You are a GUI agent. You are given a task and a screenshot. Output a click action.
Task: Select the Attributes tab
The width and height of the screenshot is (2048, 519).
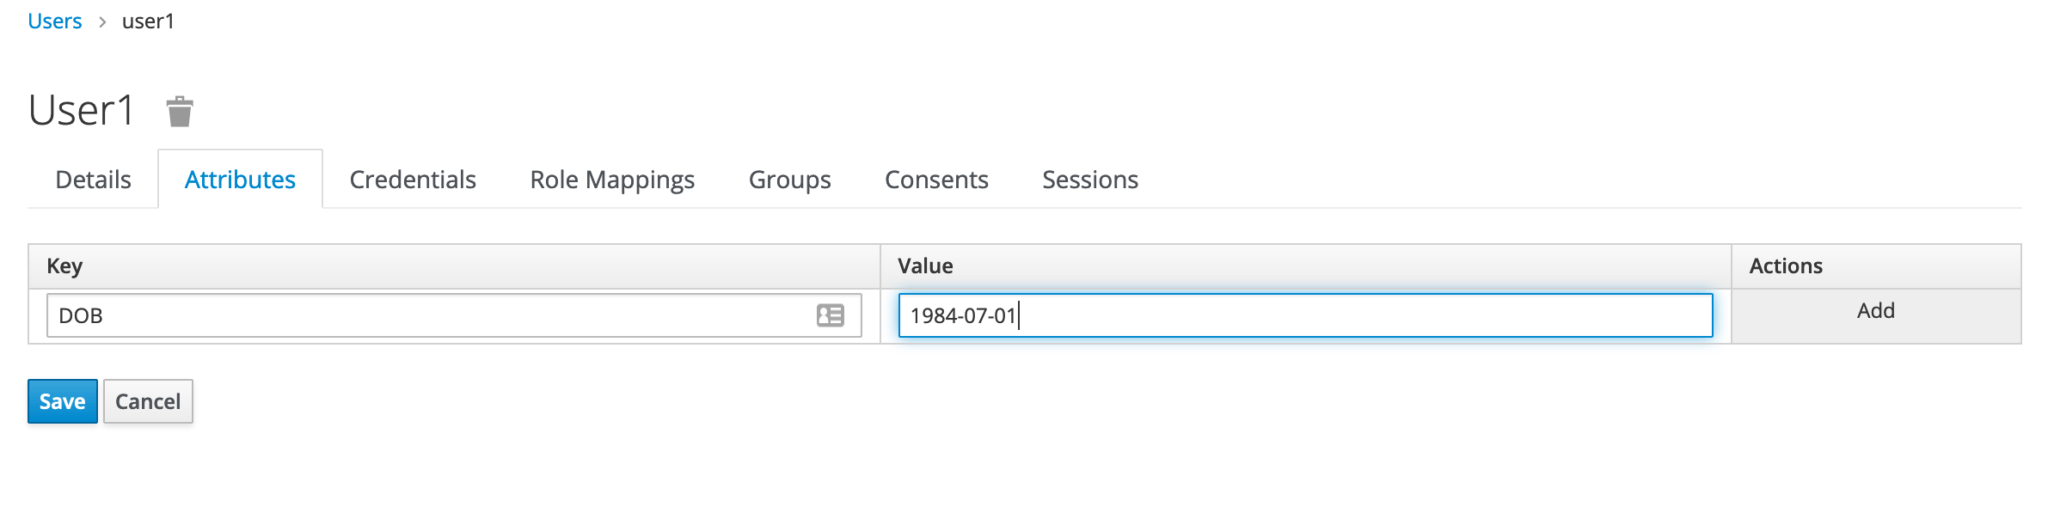[x=240, y=180]
